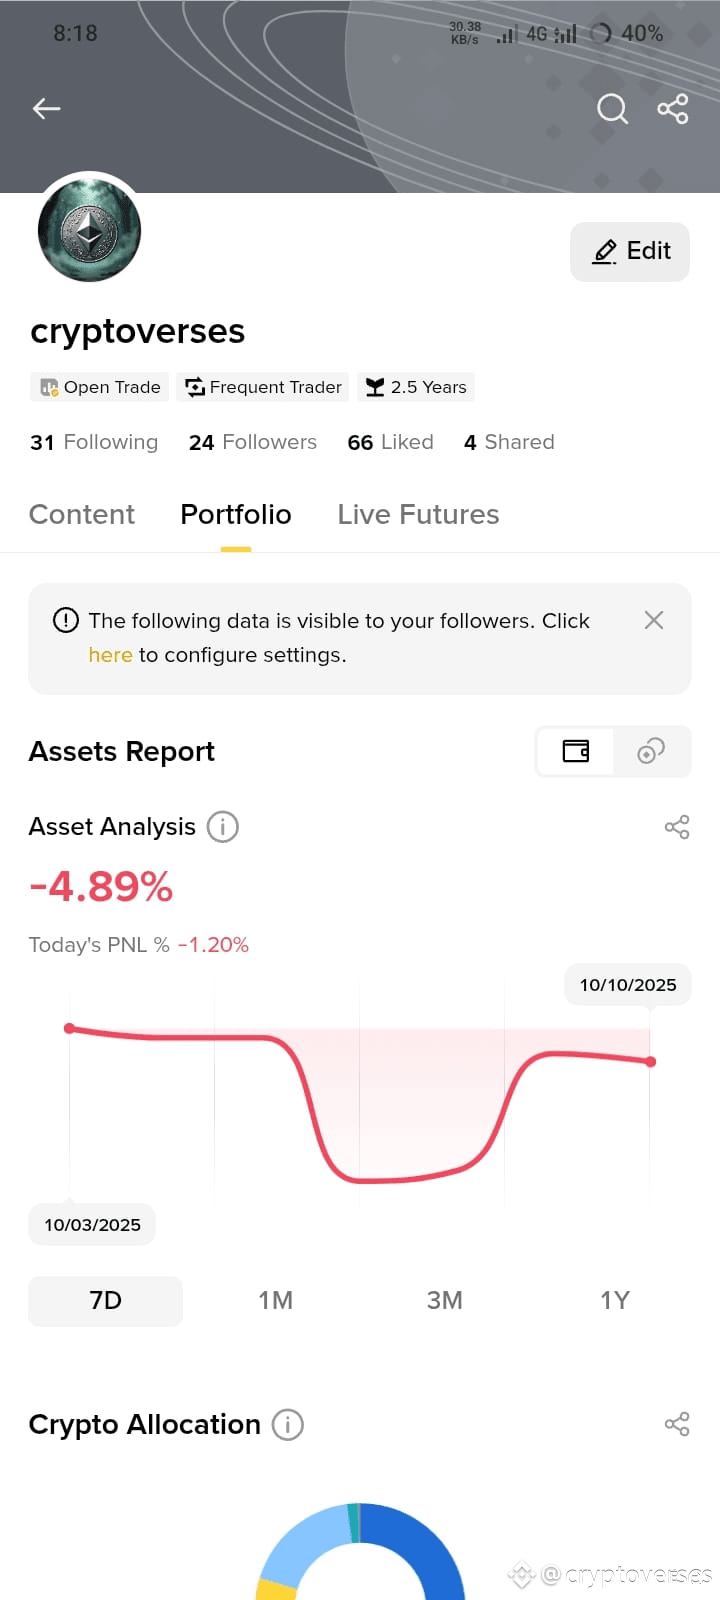Tap the Edit profile button
This screenshot has width=720, height=1600.
630,251
